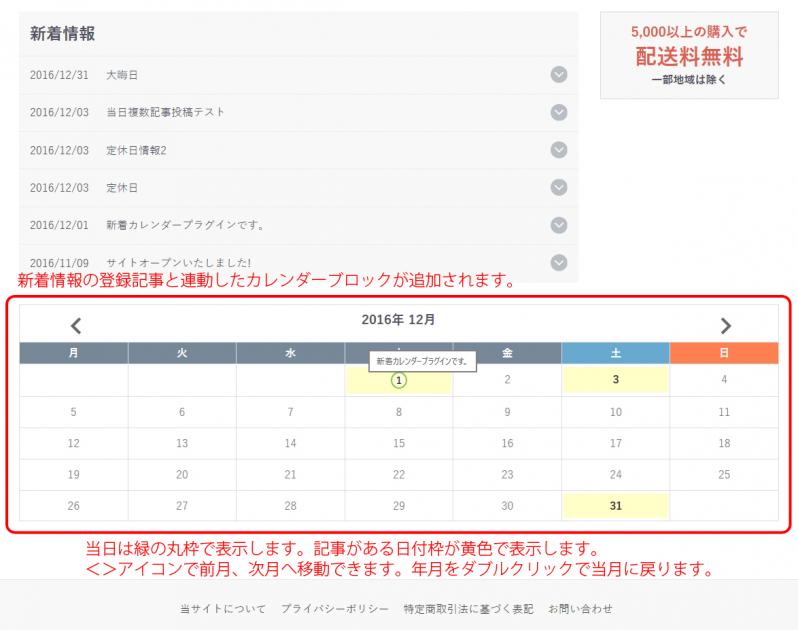
Task: Select highlighted day 3 on calendar
Action: tap(615, 380)
